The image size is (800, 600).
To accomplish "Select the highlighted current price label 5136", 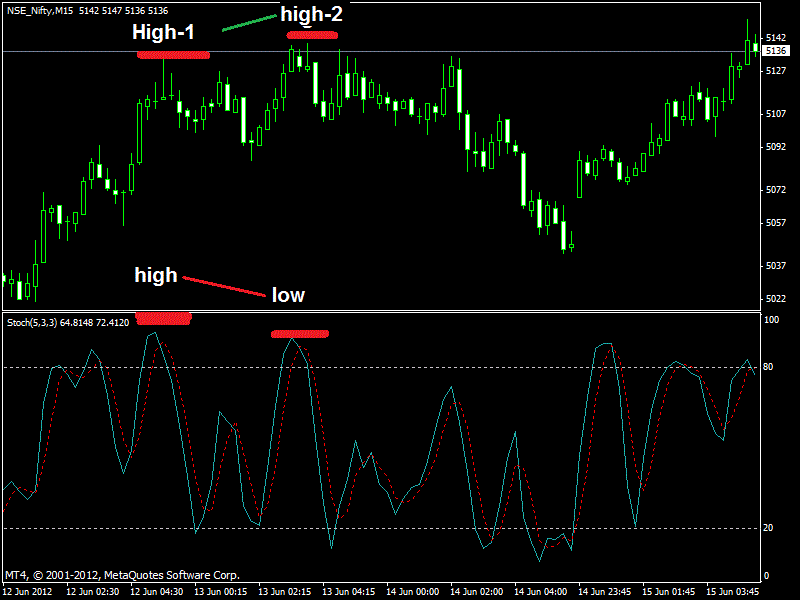I will pos(776,51).
